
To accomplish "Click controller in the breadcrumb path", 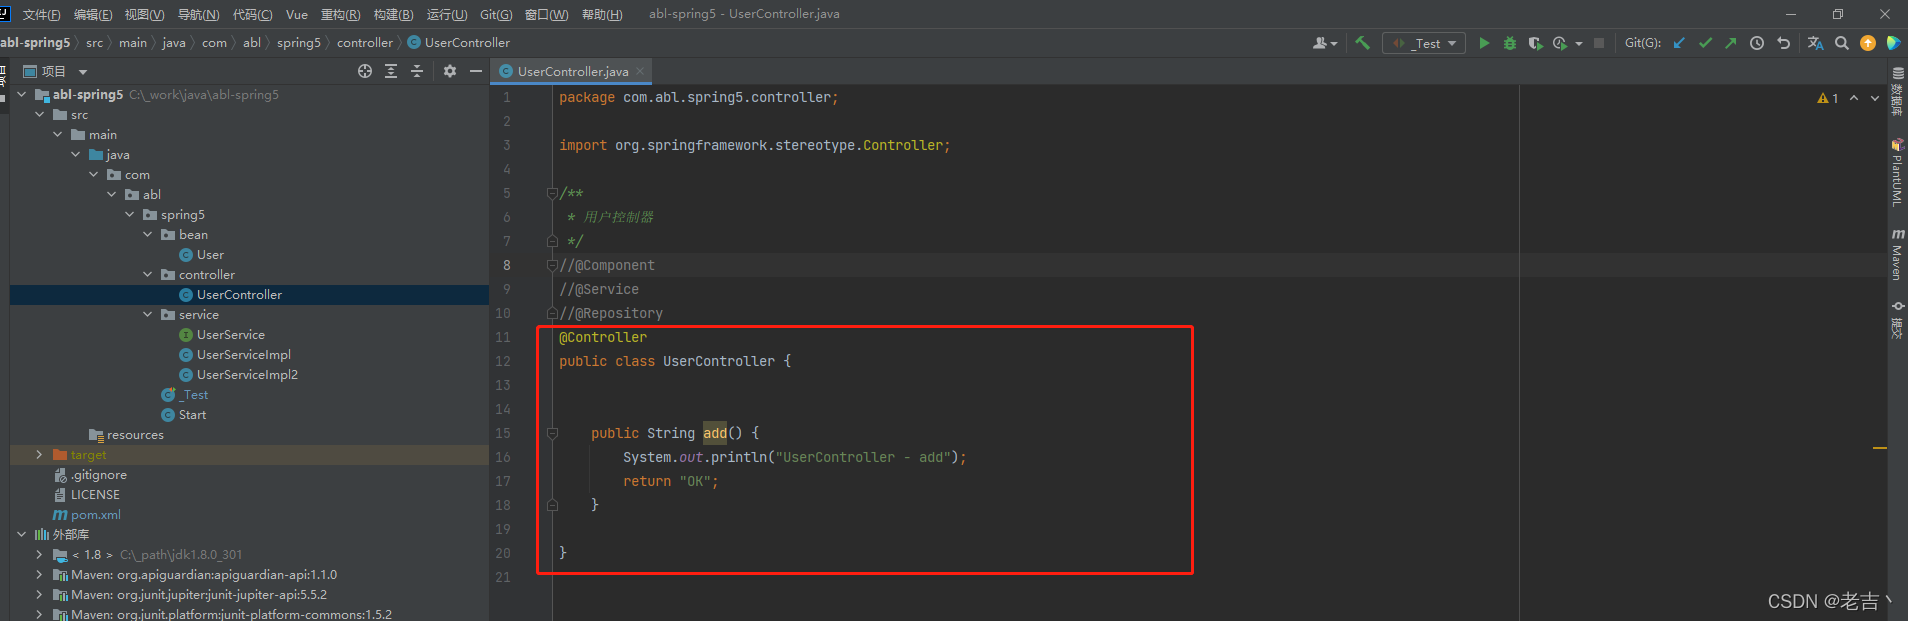I will point(365,43).
